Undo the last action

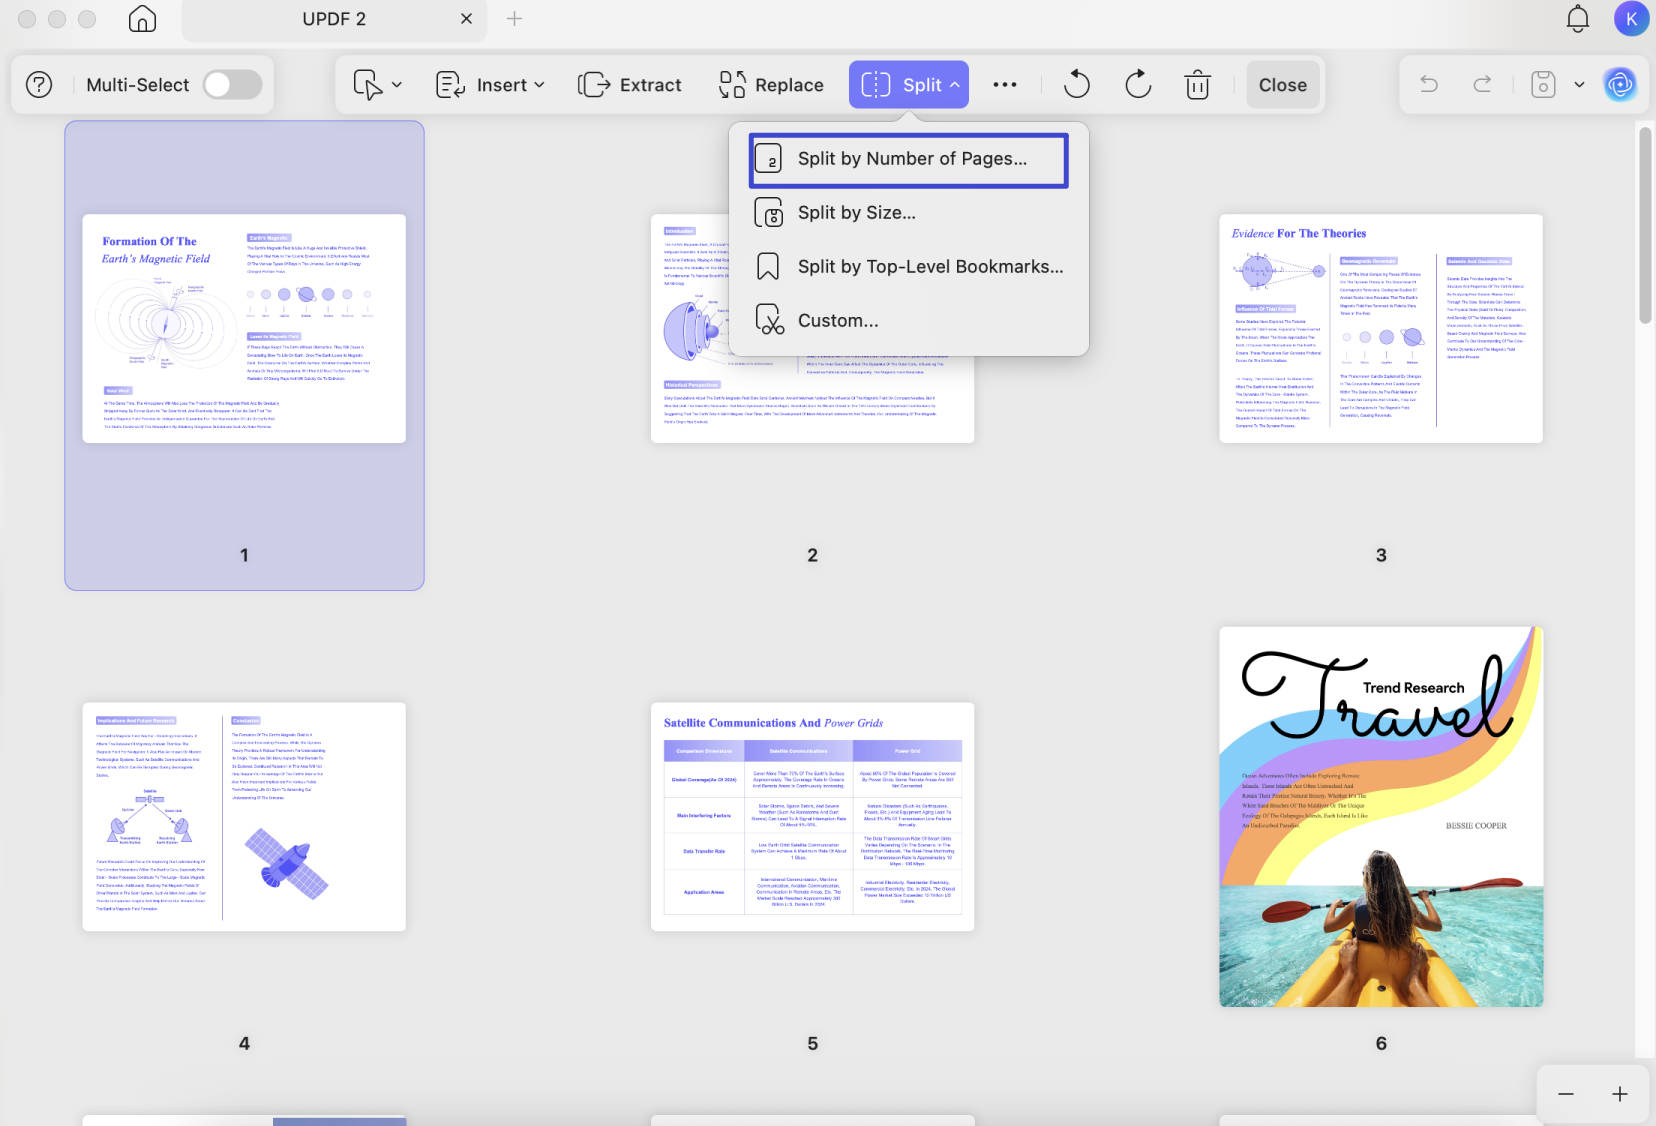coord(1429,85)
